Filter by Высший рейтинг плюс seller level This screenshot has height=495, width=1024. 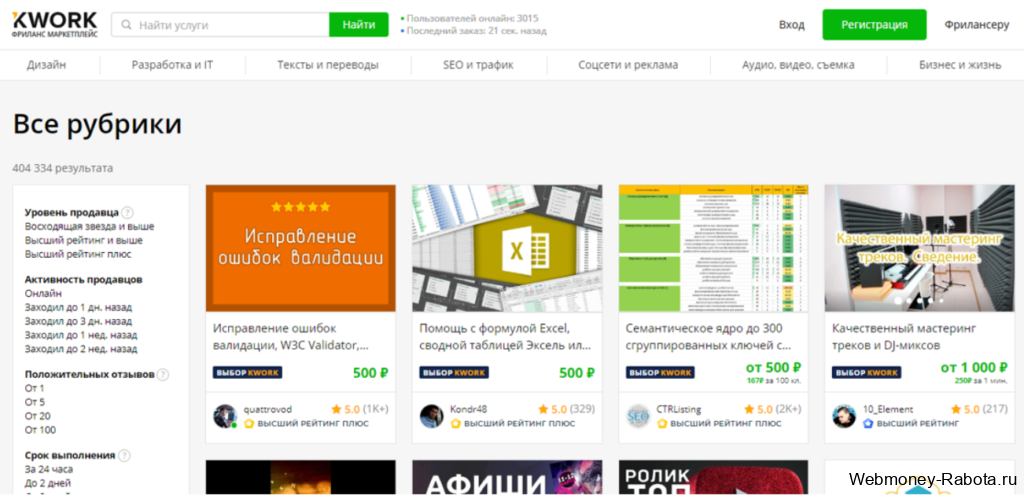click(x=78, y=254)
